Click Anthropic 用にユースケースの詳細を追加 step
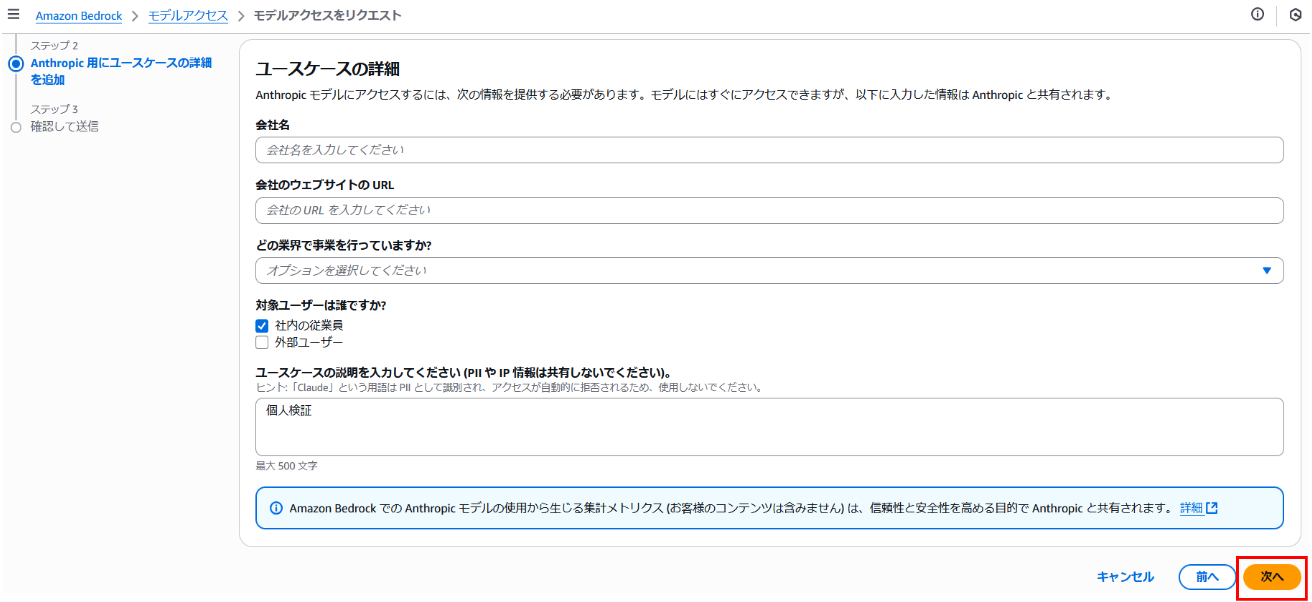This screenshot has height=602, width=1312. (121, 71)
